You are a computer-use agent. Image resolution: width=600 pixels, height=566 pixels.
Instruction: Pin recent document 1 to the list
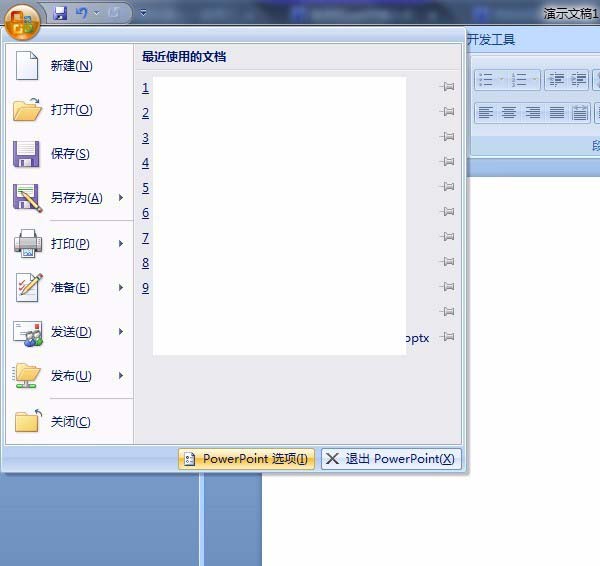(447, 87)
